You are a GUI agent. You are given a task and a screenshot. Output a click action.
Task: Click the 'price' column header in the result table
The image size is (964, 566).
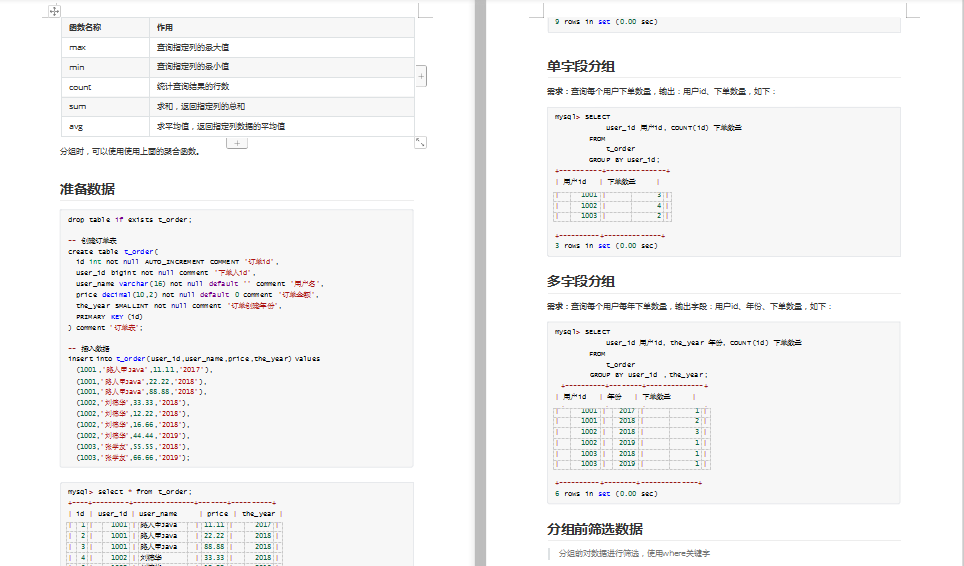tap(217, 514)
